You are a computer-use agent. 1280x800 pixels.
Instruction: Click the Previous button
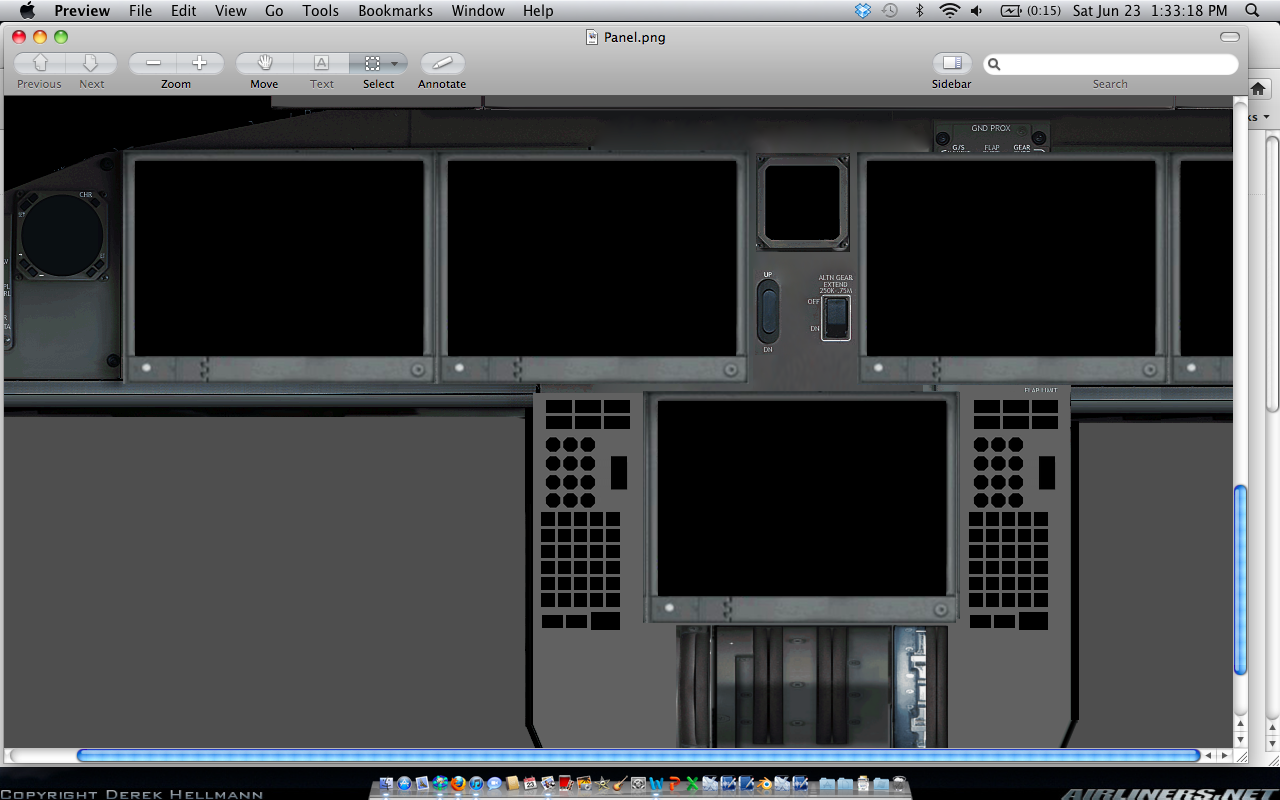pos(38,63)
